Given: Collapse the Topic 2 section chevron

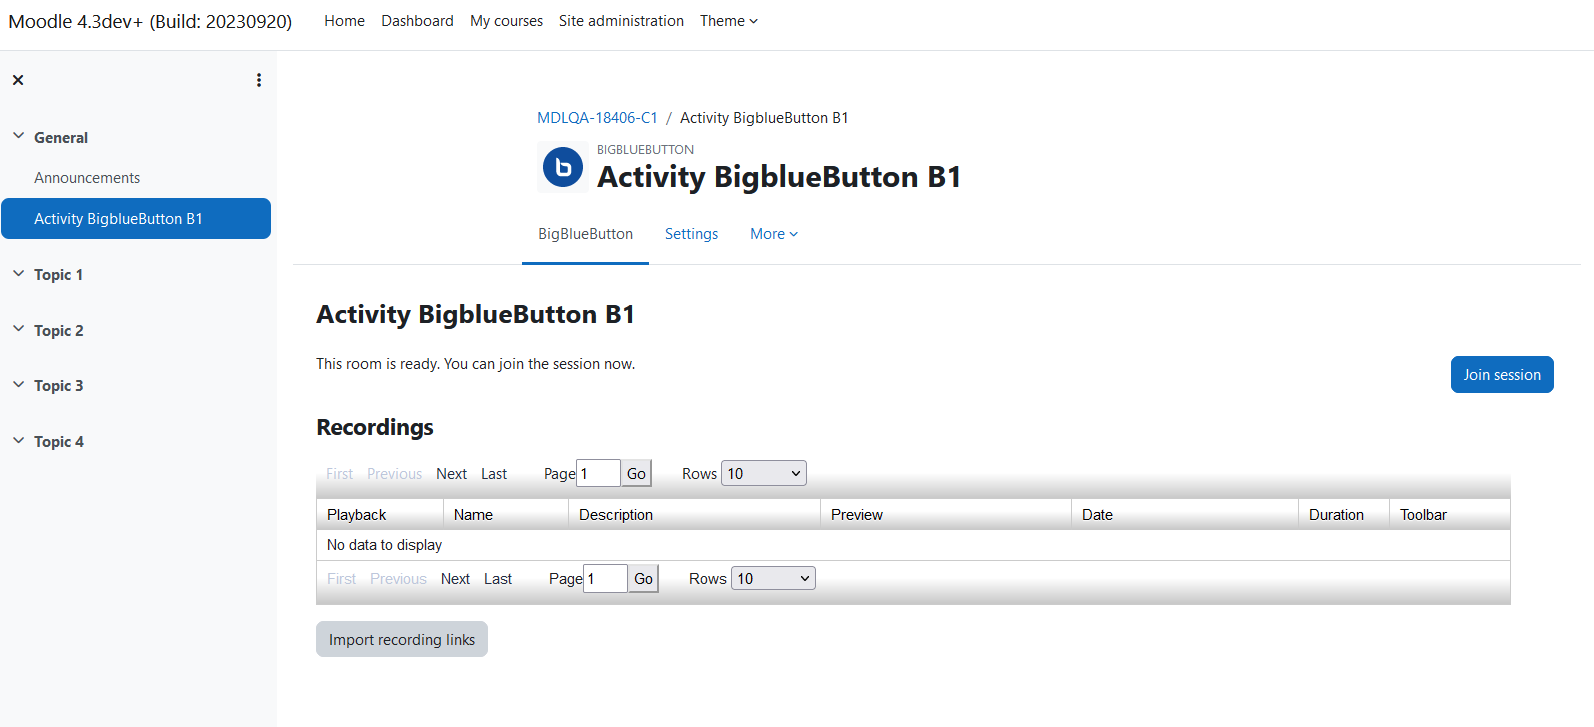Looking at the screenshot, I should click(18, 329).
